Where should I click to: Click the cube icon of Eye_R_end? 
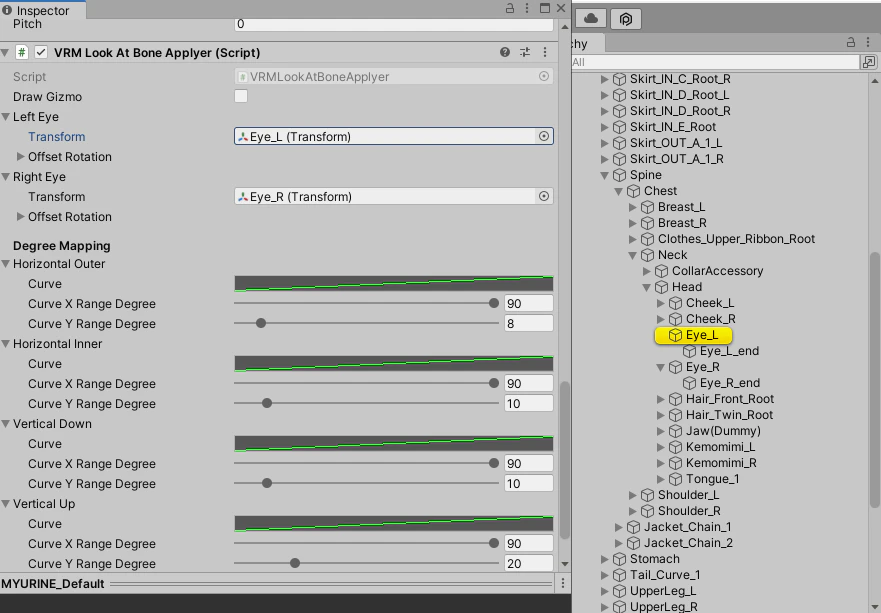click(x=689, y=383)
